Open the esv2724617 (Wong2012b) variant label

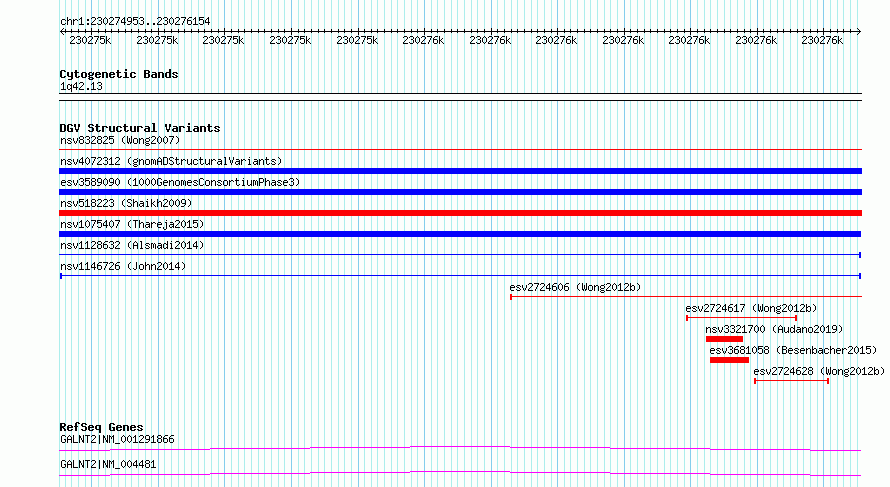tap(751, 308)
